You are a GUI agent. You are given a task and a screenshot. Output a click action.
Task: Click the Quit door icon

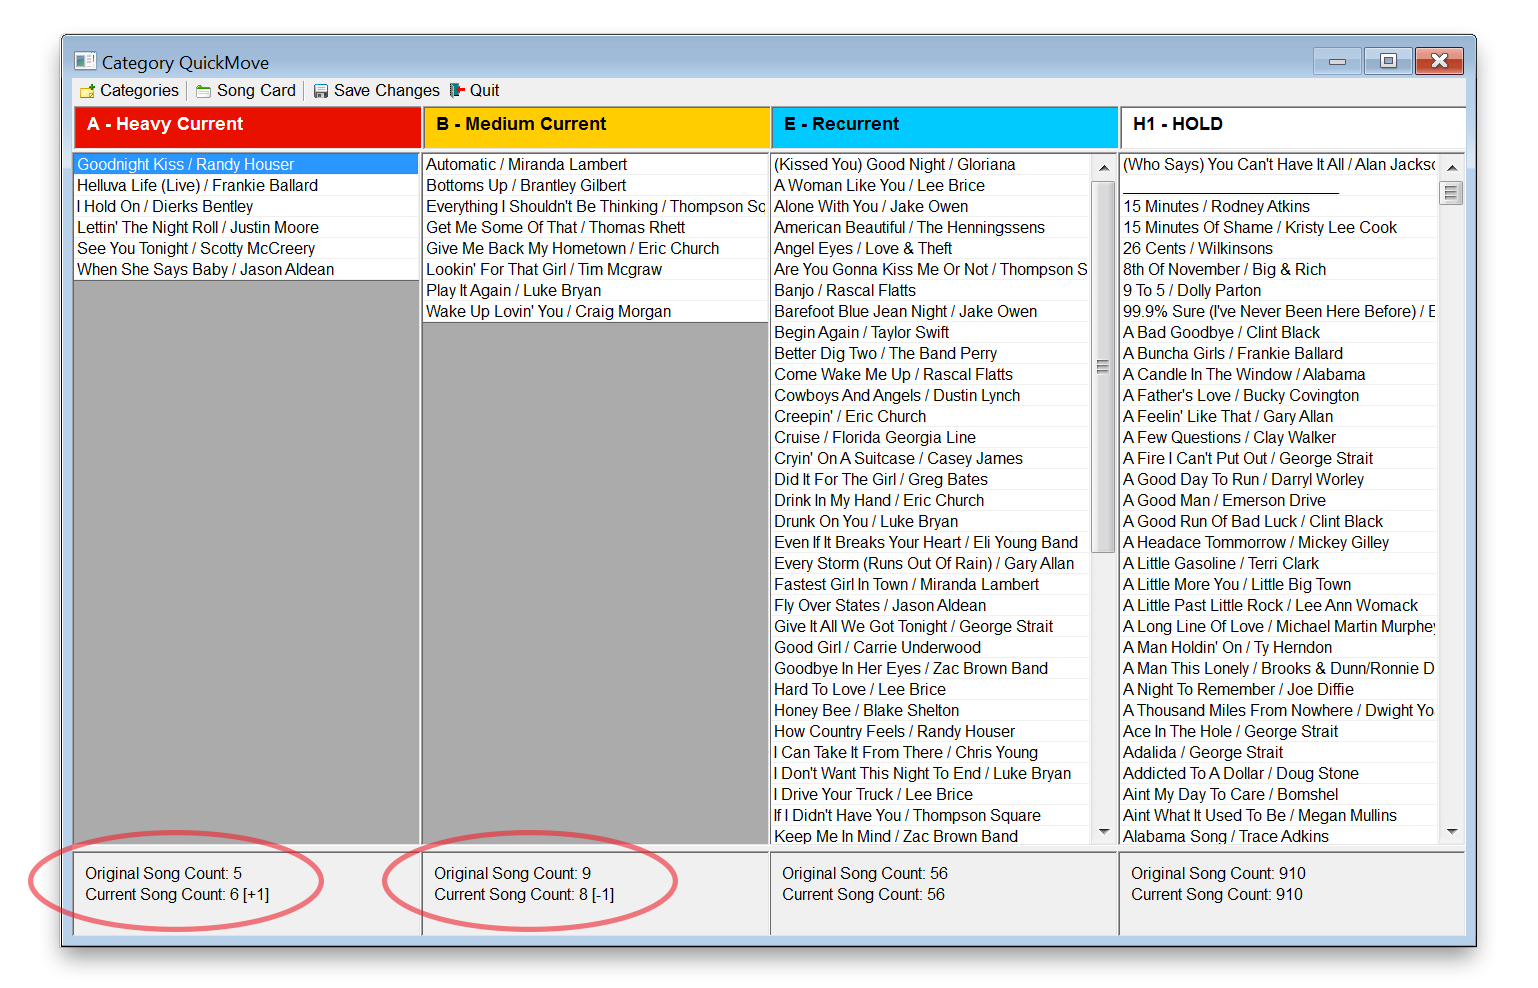tap(458, 90)
